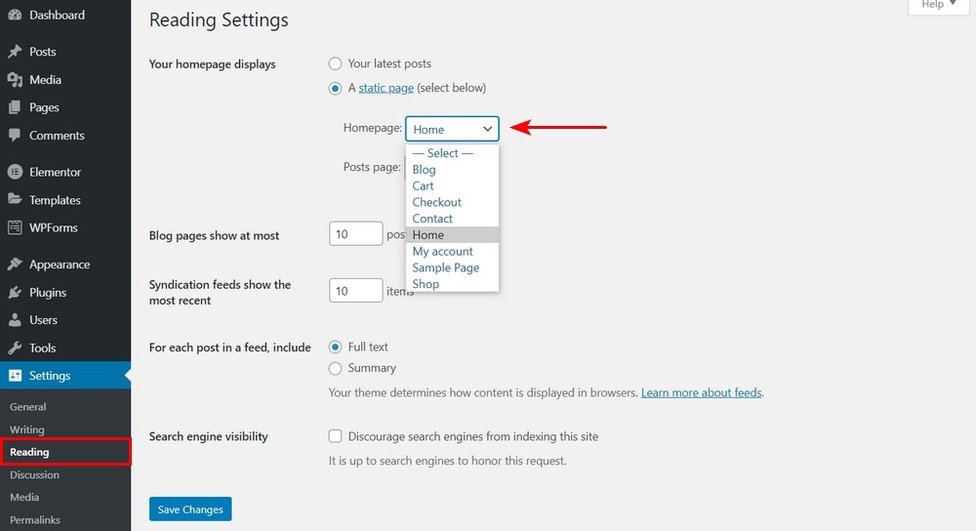Open the Templates folder icon
The image size is (976, 531).
(x=15, y=199)
